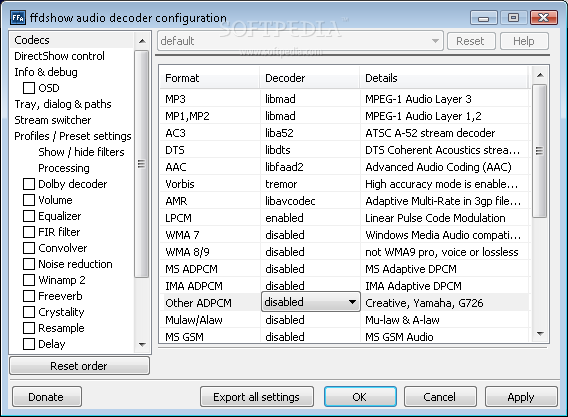
Task: Open Other ADPCM decoder dropdown arrow
Action: point(352,302)
